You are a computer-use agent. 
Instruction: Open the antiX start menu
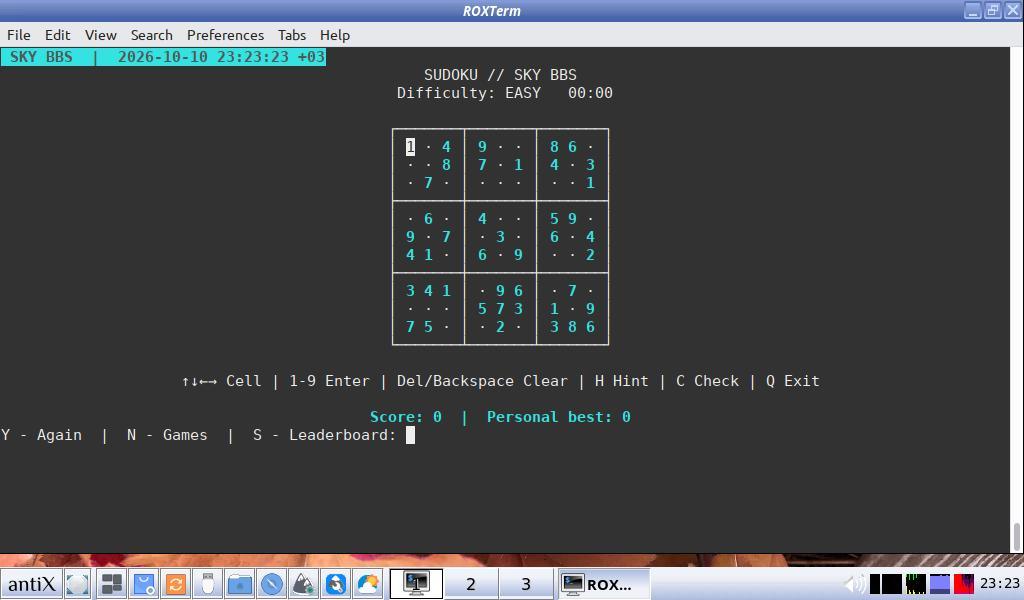coord(31,583)
